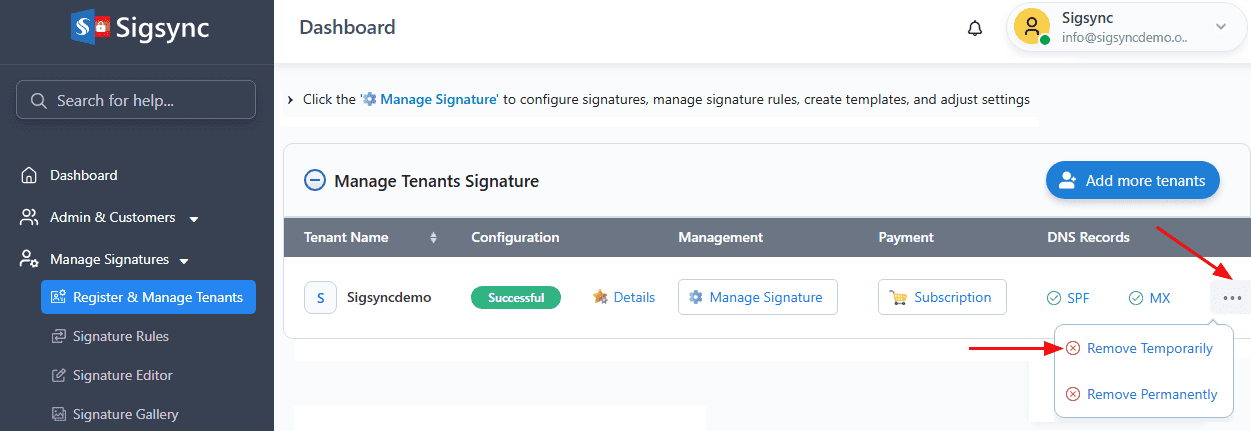Viewport: 1251px width, 431px height.
Task: Click the notification bell icon
Action: pyautogui.click(x=975, y=29)
